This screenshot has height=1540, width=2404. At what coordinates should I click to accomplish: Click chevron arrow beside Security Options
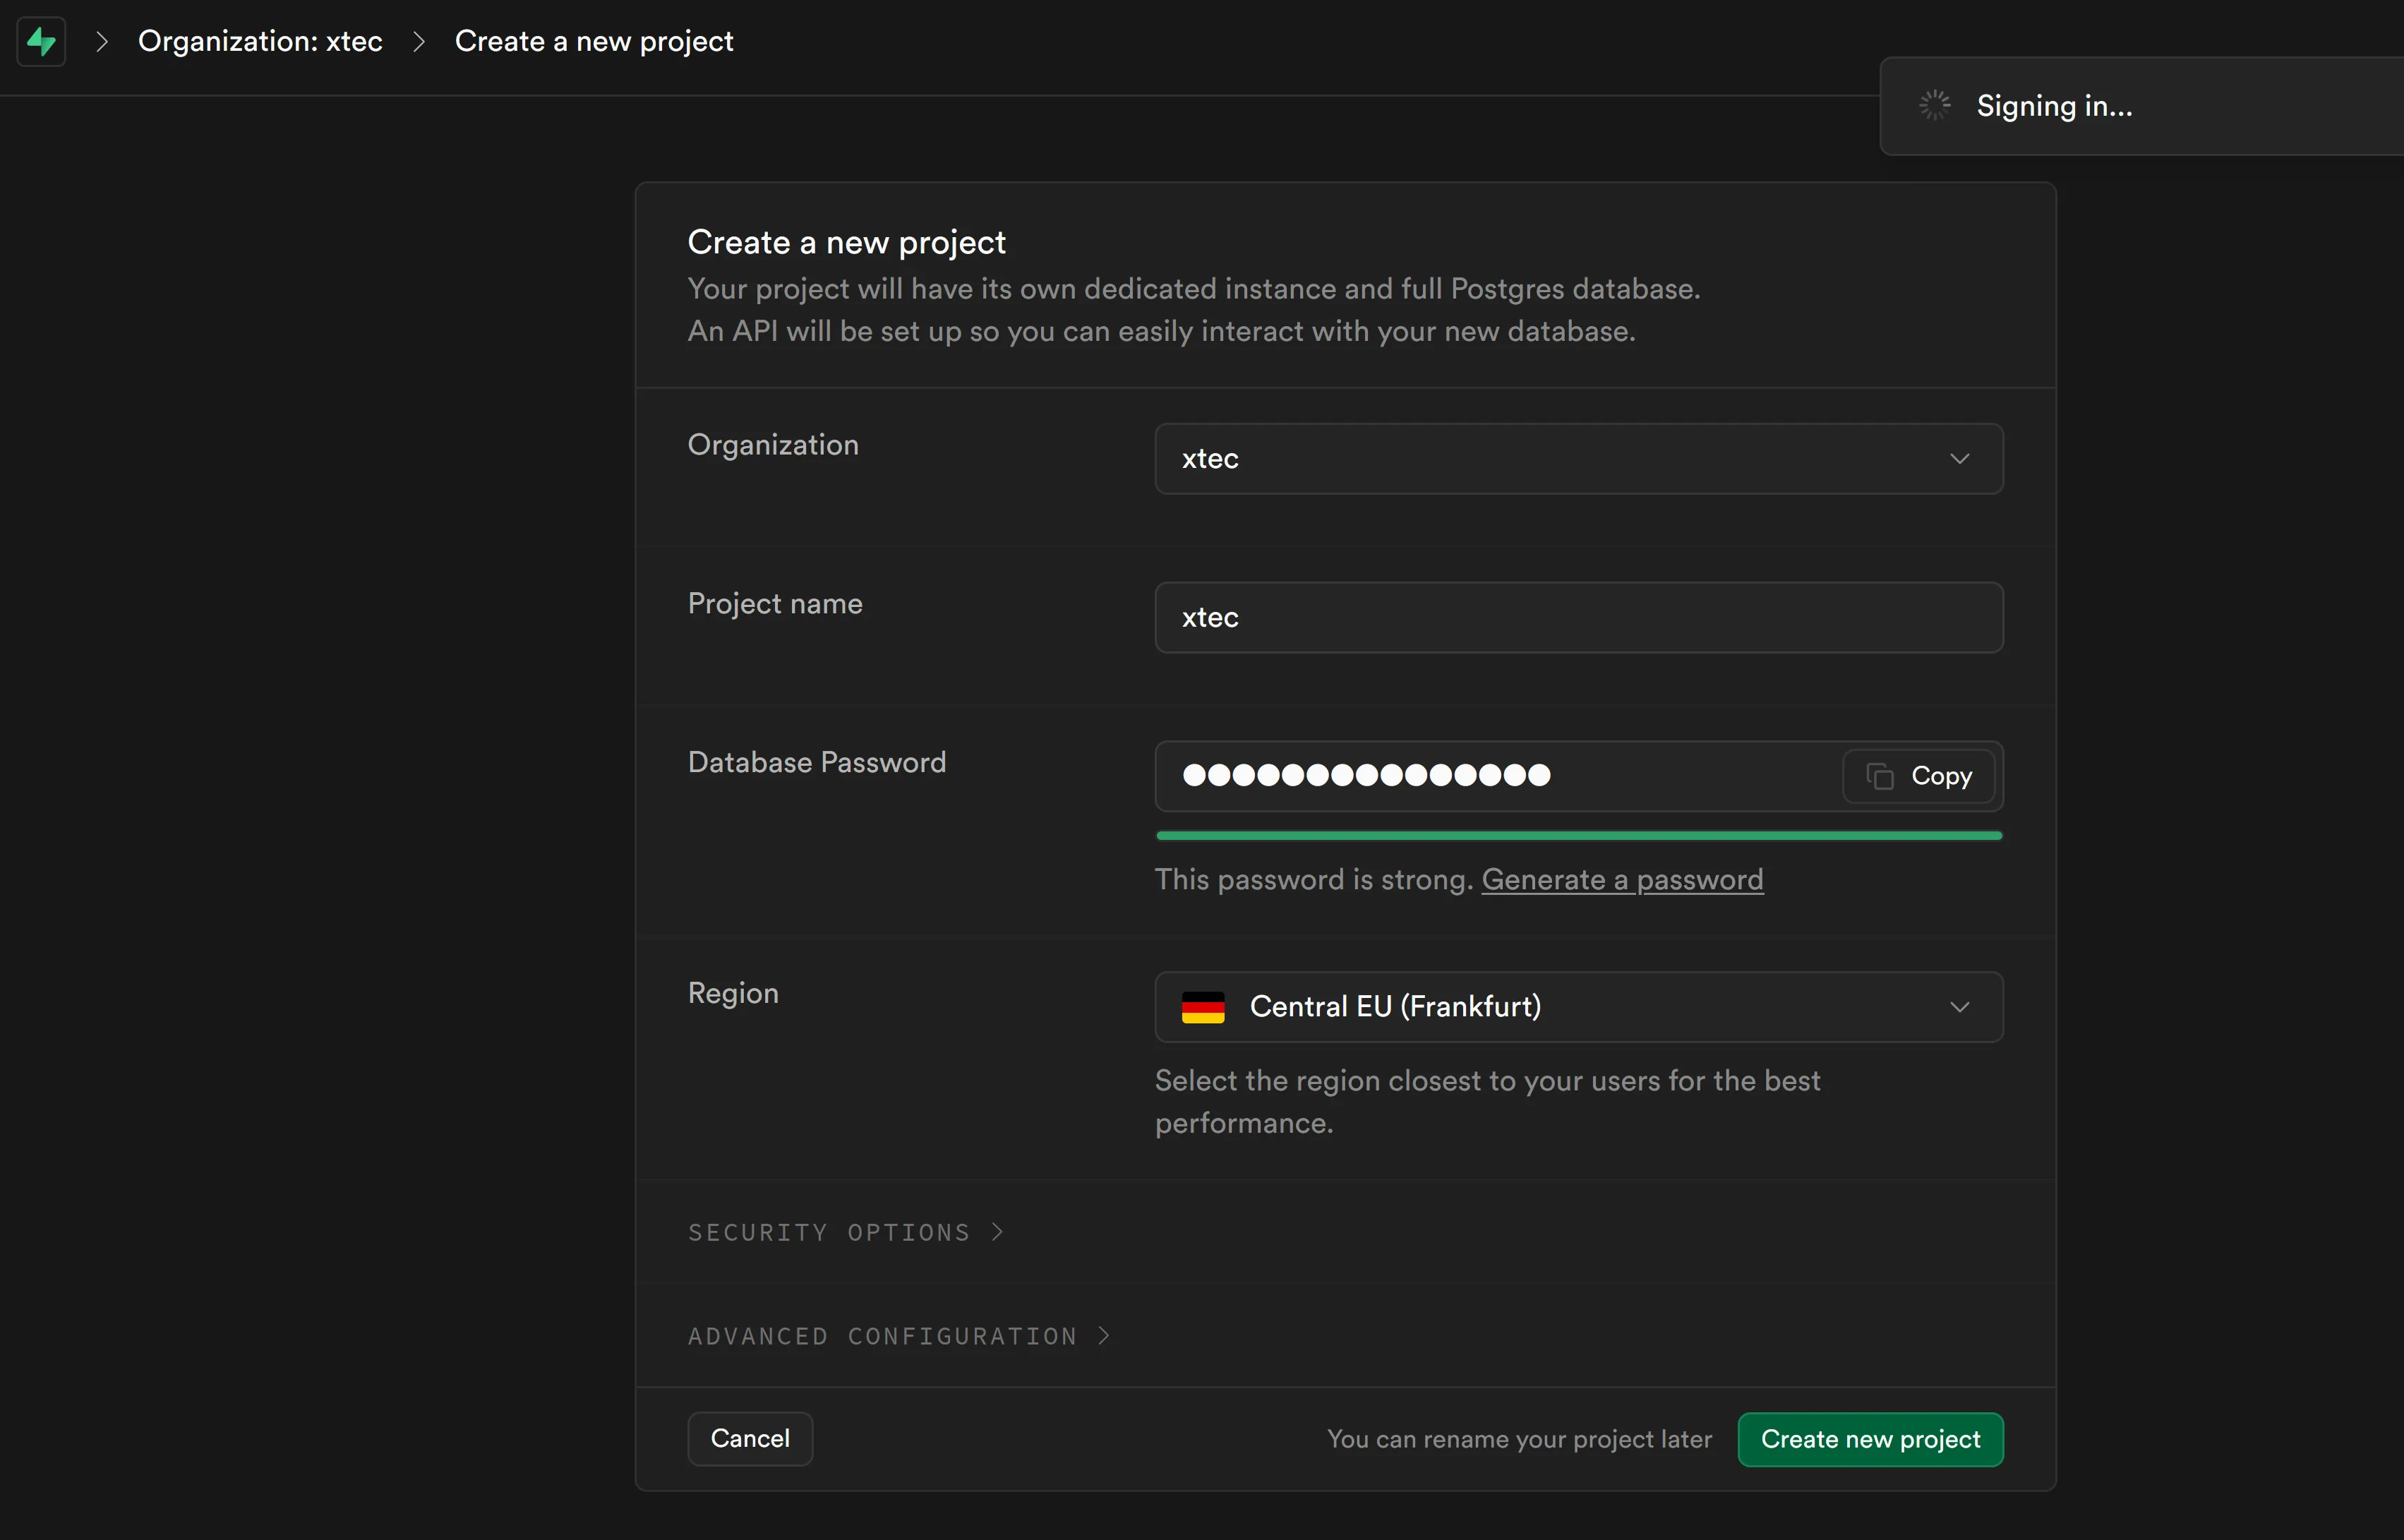pyautogui.click(x=997, y=1232)
